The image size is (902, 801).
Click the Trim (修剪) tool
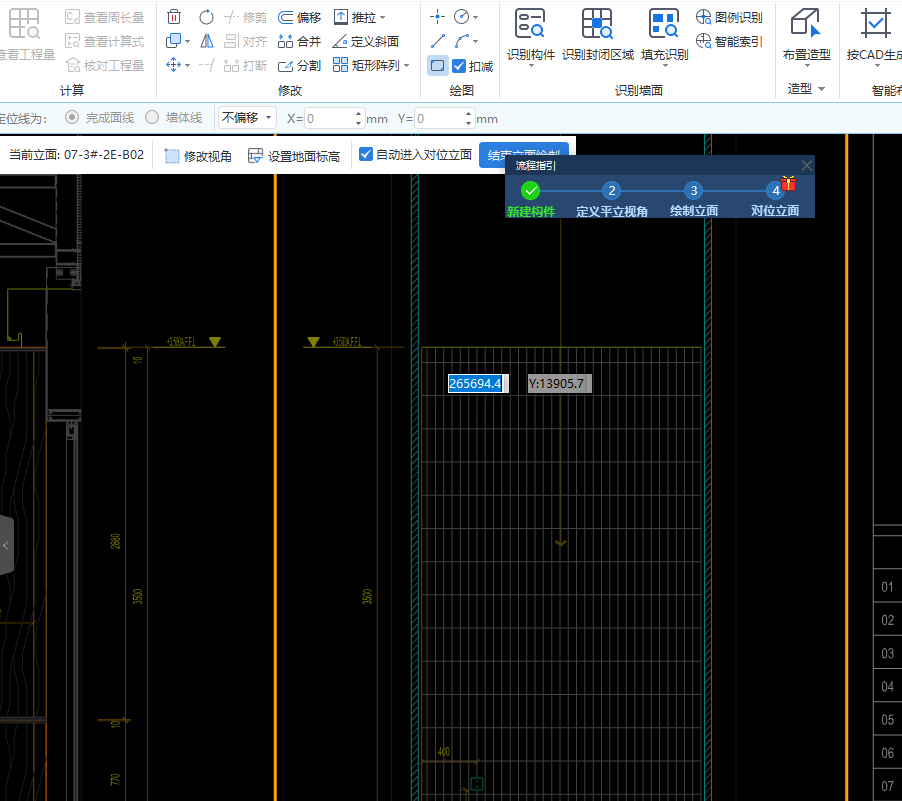click(x=246, y=18)
